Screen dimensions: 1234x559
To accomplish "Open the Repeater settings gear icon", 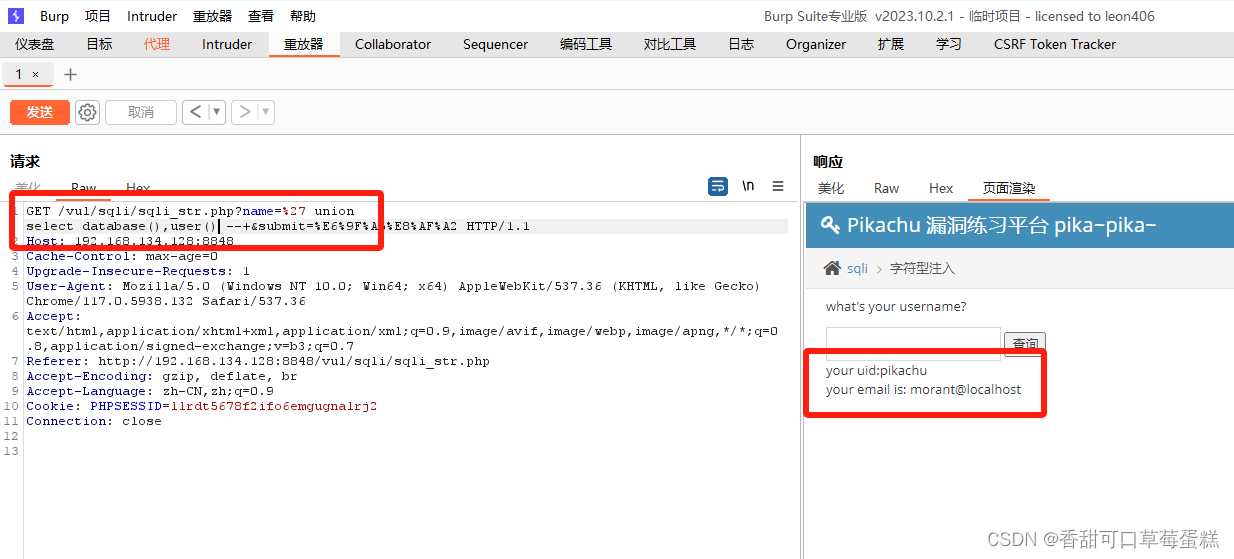I will (x=88, y=112).
